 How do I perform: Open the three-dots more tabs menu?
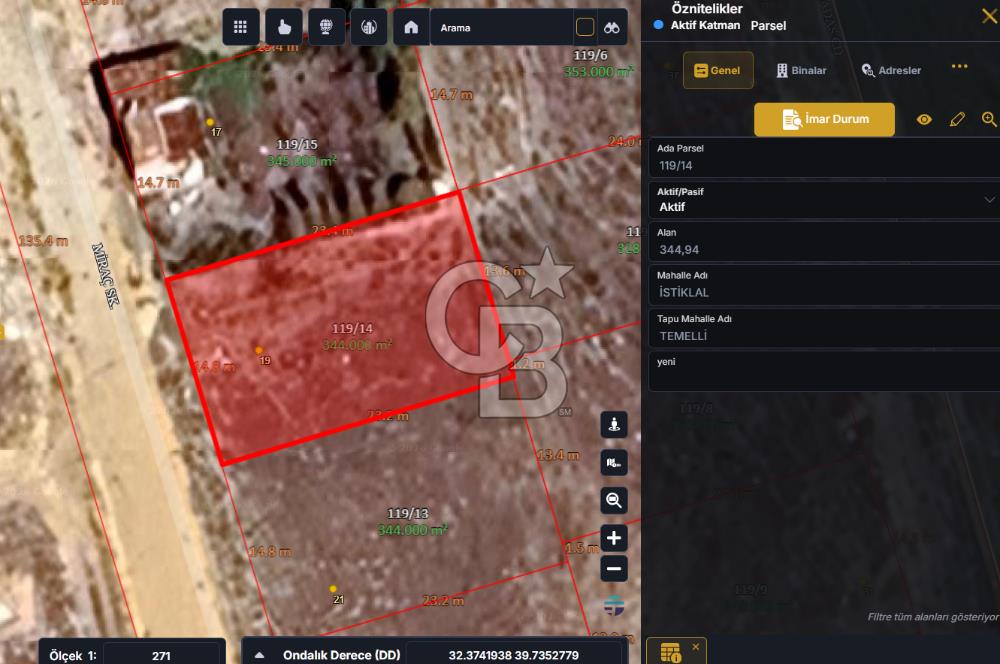pyautogui.click(x=959, y=66)
